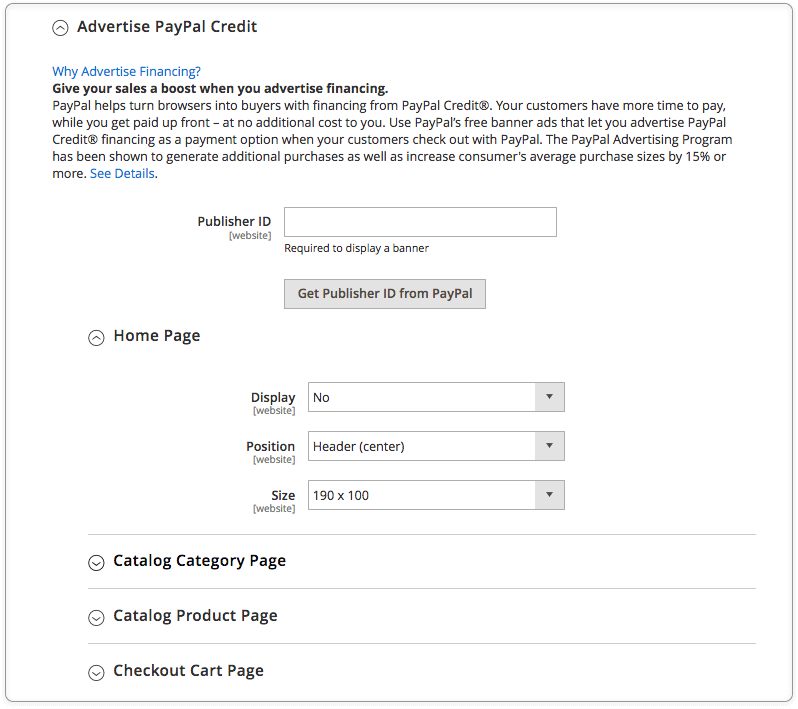The height and width of the screenshot is (709, 798).
Task: Expand the Checkout Cart Page section
Action: pyautogui.click(x=96, y=672)
